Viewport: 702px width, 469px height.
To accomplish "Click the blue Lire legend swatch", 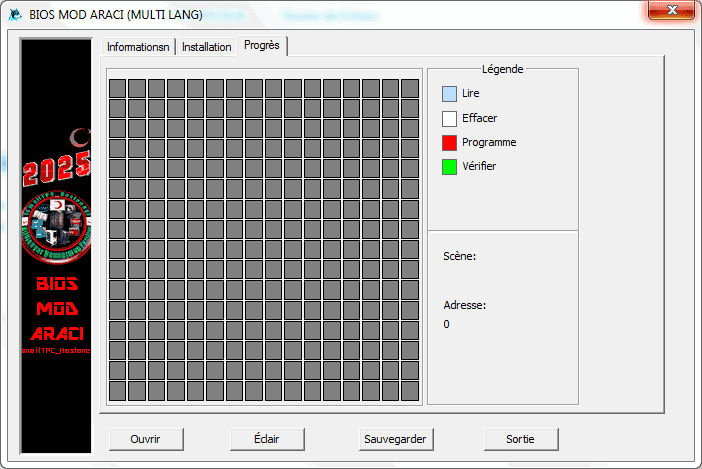I will [x=449, y=94].
